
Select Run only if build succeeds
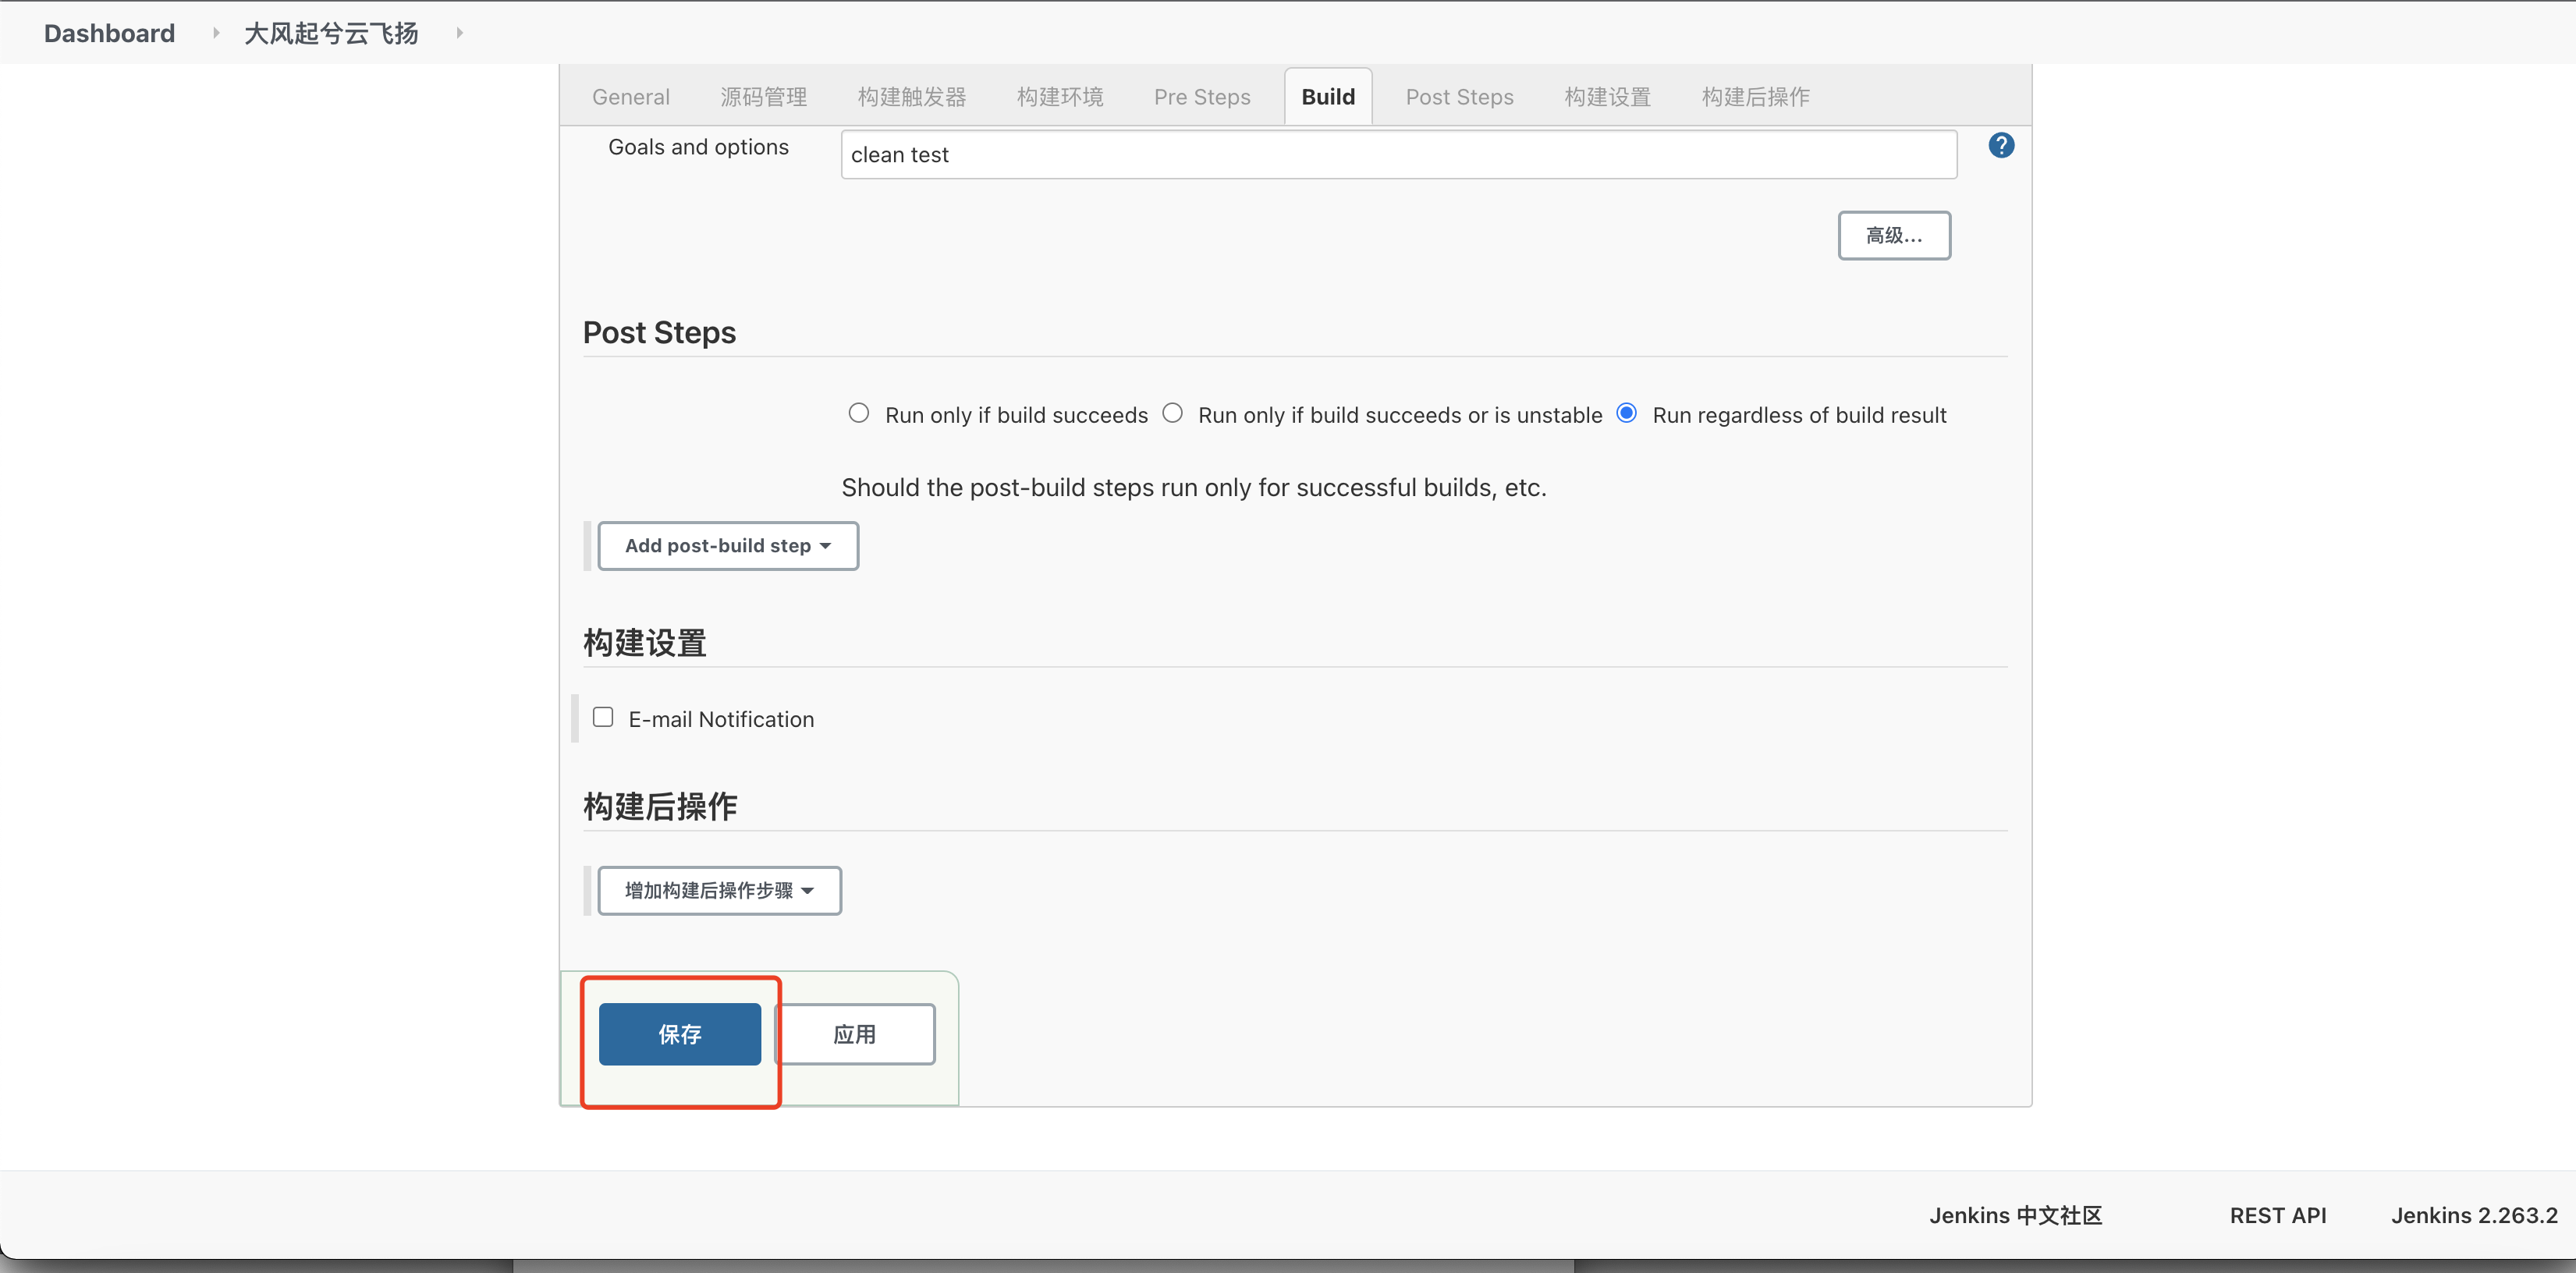pos(858,412)
